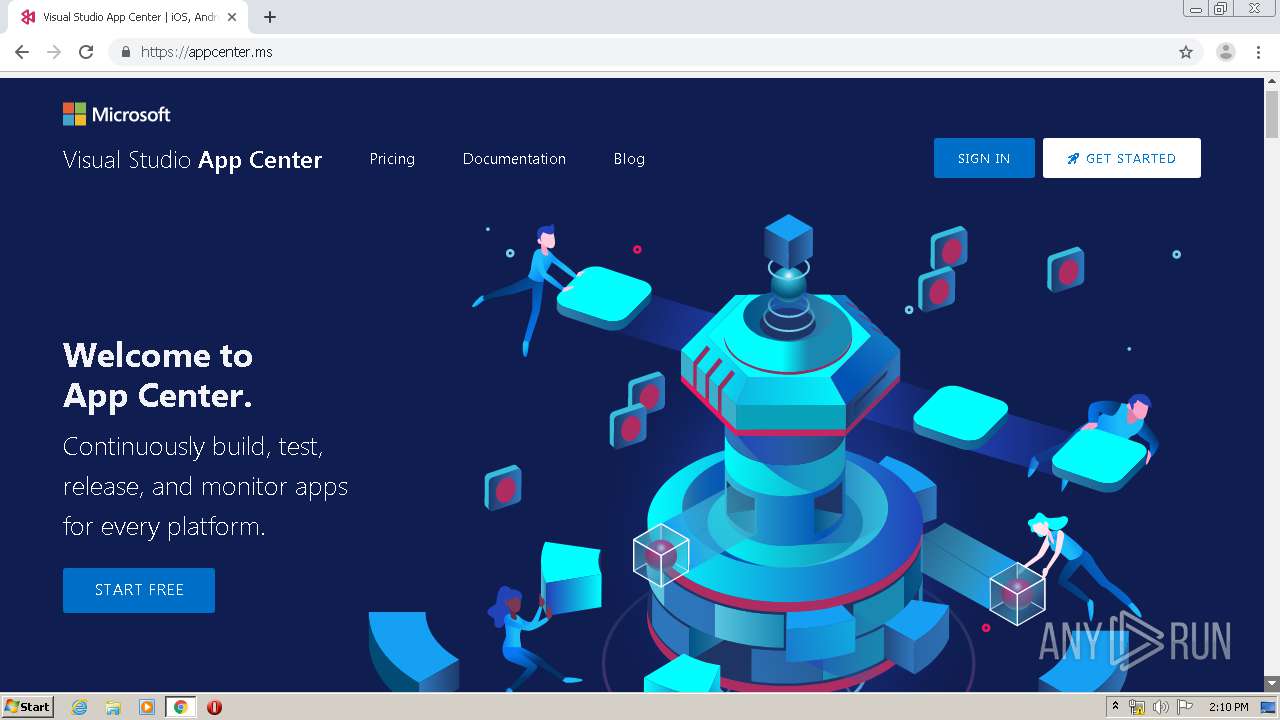Open File Explorer from the taskbar
The image size is (1280, 720).
(113, 707)
